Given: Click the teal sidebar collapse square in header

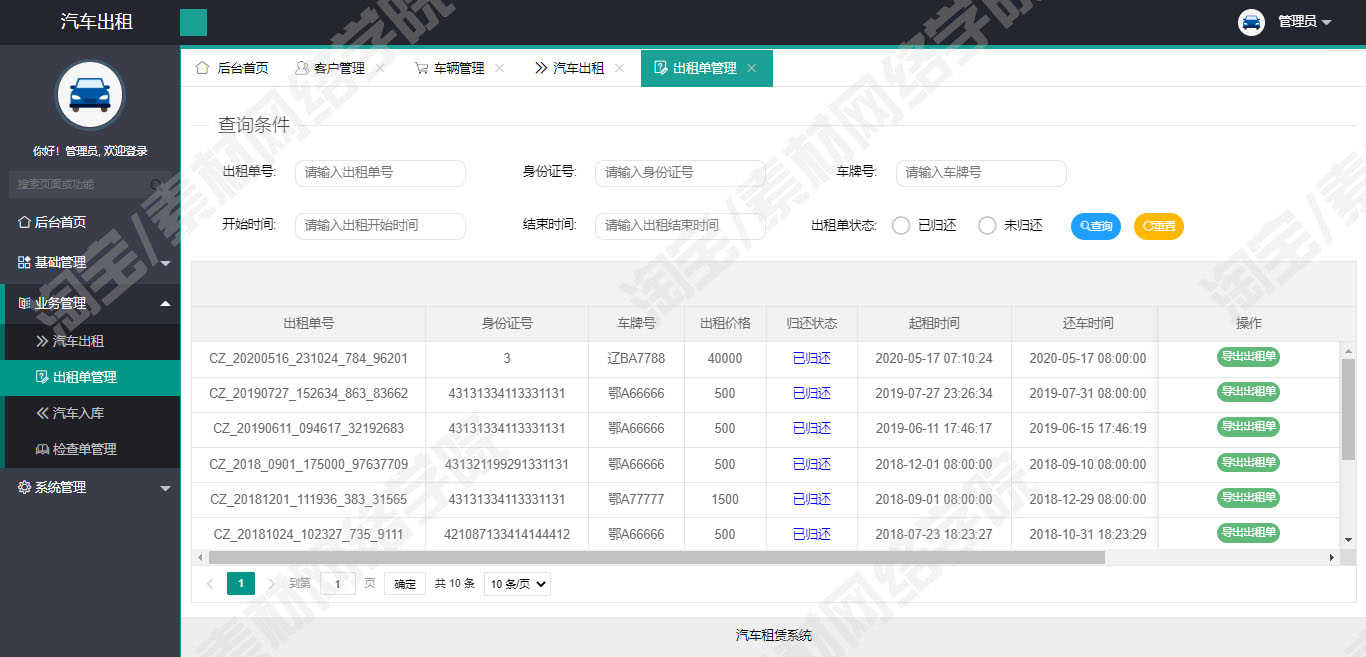Looking at the screenshot, I should pos(193,22).
